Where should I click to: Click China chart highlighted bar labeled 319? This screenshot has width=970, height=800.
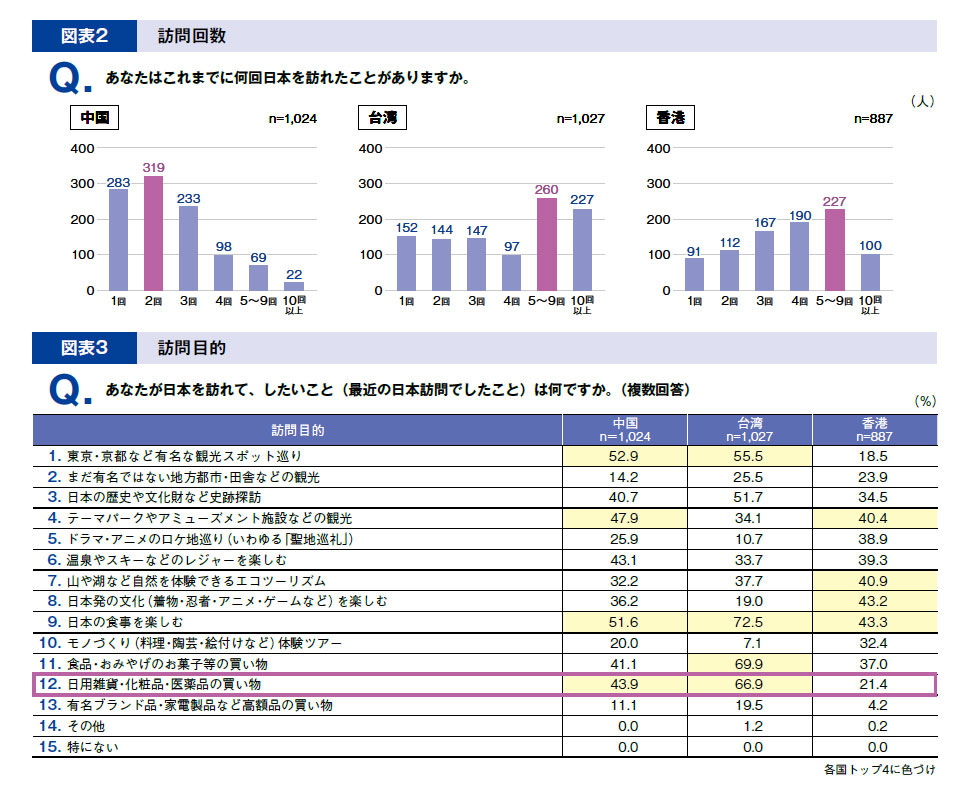(153, 233)
